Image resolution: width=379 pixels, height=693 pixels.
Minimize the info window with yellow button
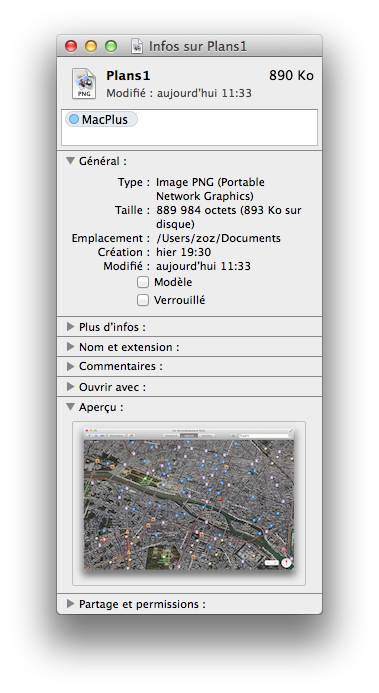pos(91,46)
